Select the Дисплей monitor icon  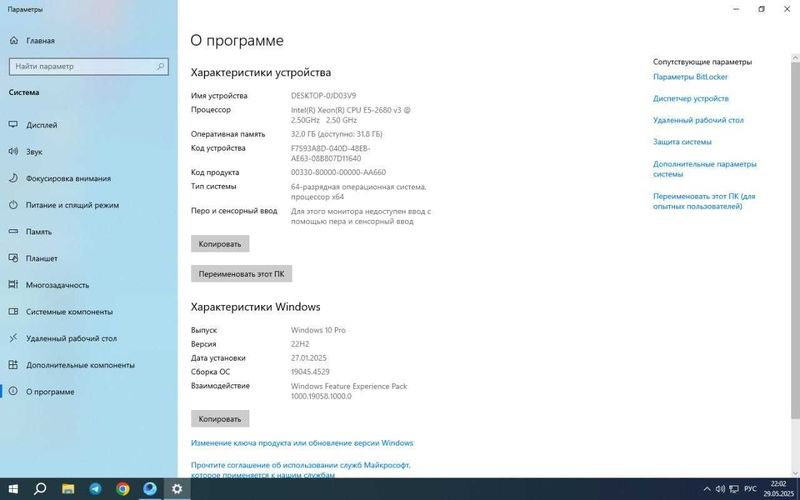(x=13, y=124)
